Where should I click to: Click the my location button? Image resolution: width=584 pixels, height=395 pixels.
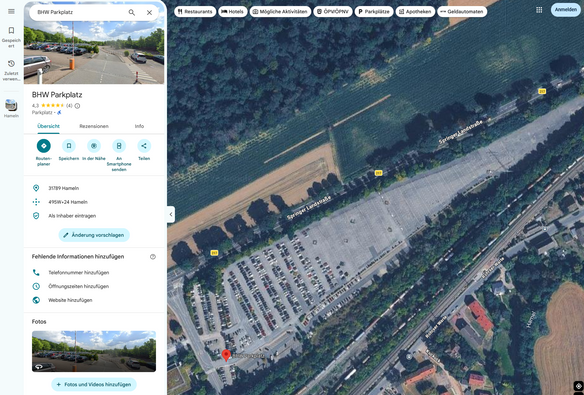pyautogui.click(x=578, y=386)
